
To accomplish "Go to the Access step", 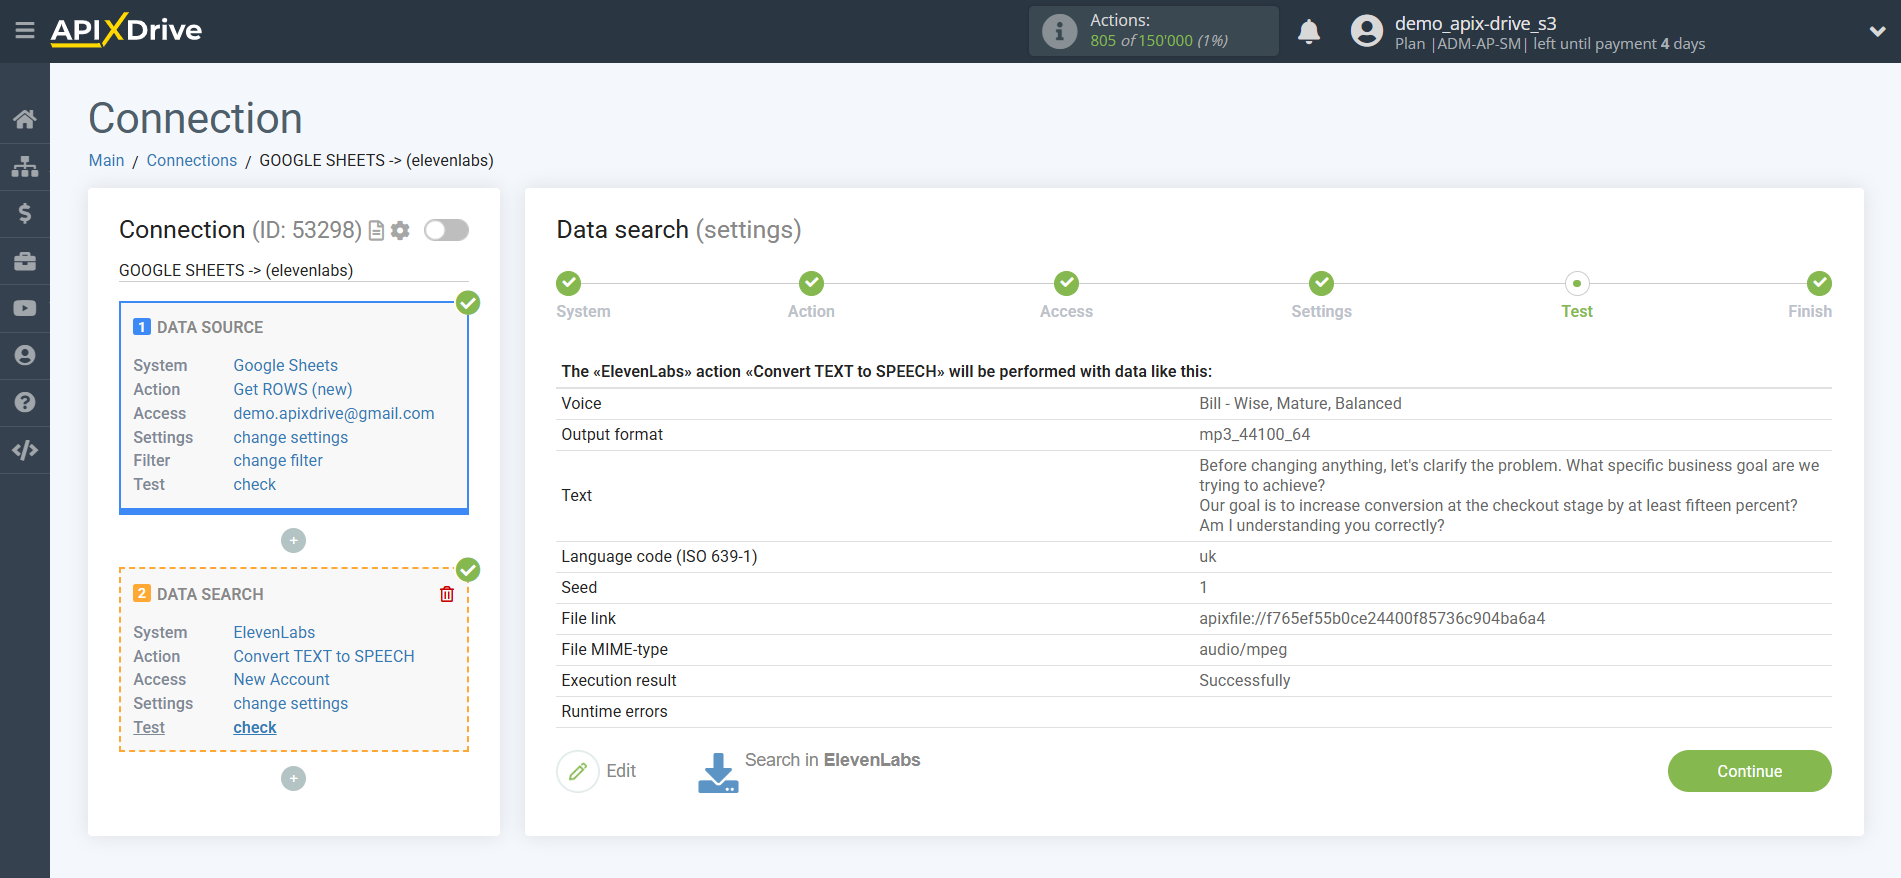I will click(1066, 283).
